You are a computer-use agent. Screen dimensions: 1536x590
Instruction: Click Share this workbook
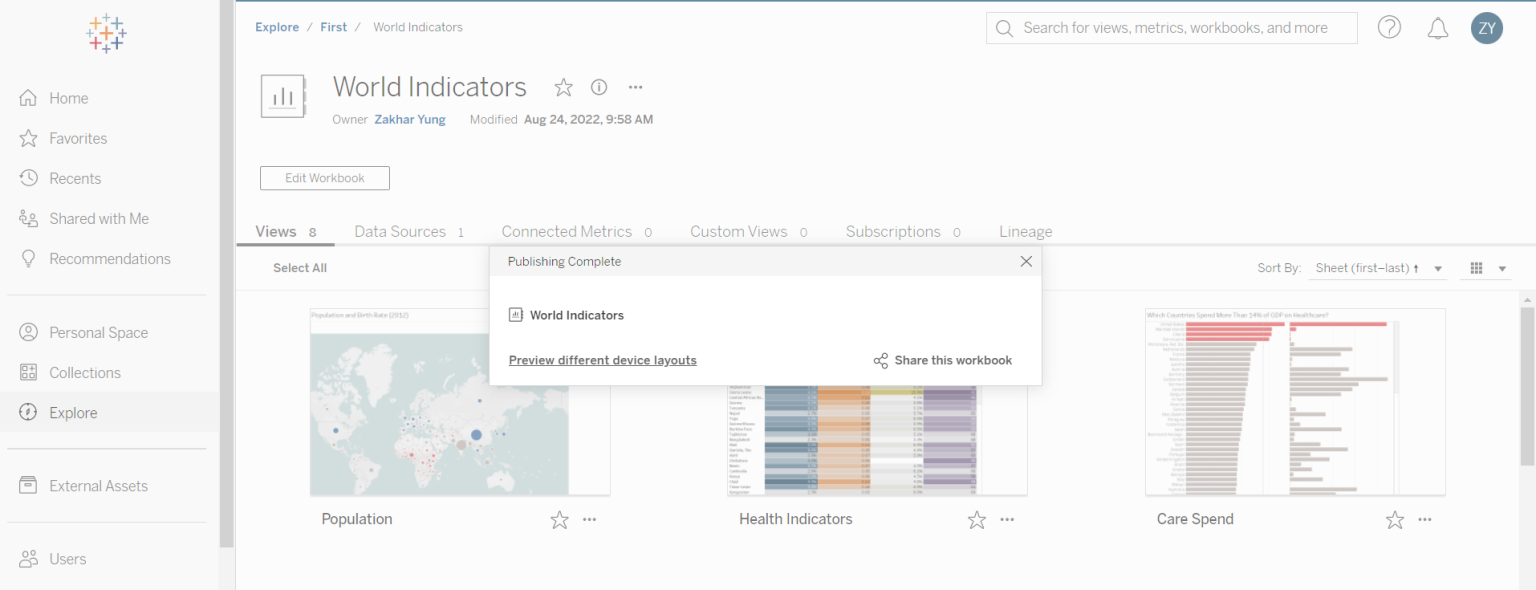(x=941, y=360)
